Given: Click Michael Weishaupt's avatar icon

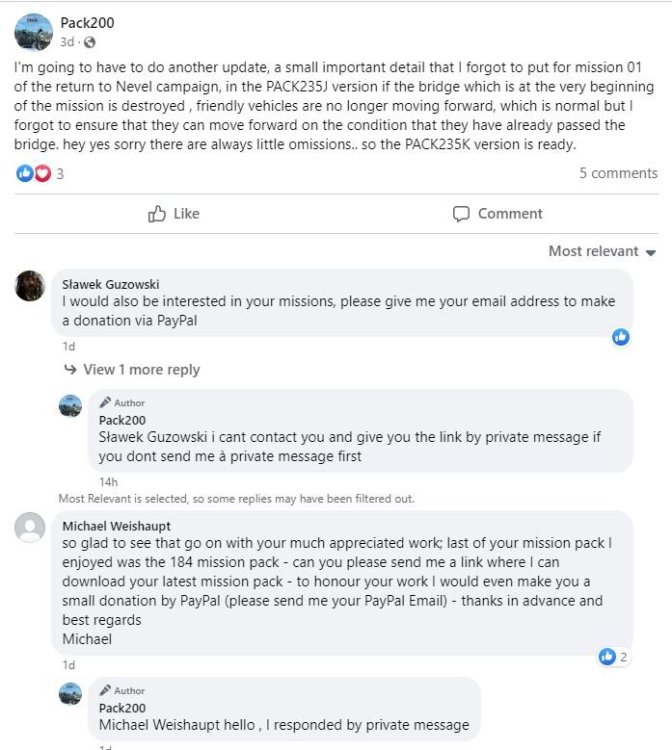Looking at the screenshot, I should click(x=30, y=527).
